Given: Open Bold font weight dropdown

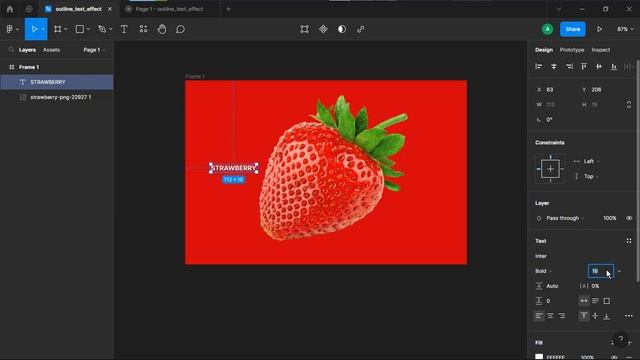Looking at the screenshot, I should pyautogui.click(x=543, y=271).
